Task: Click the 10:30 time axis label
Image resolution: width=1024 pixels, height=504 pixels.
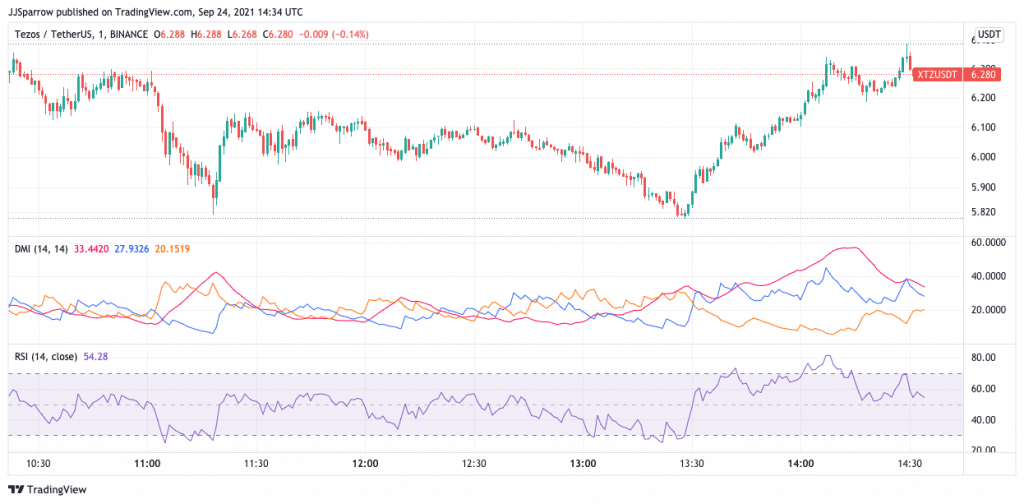Action: pyautogui.click(x=39, y=464)
